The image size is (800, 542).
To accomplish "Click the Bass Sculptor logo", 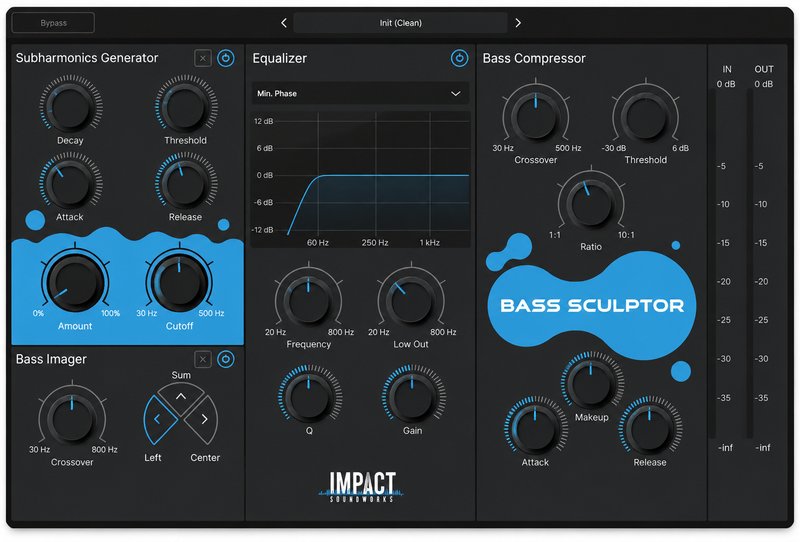I will tap(592, 306).
